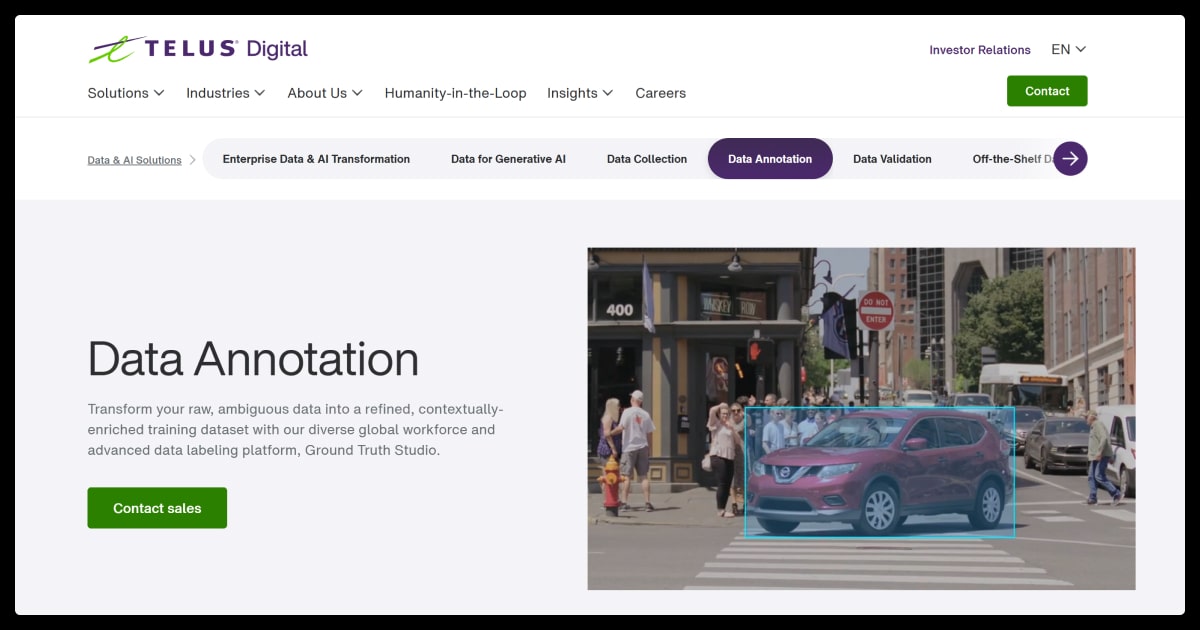Click the Humanity-in-the-Loop menu item
The width and height of the screenshot is (1200, 630).
(455, 93)
